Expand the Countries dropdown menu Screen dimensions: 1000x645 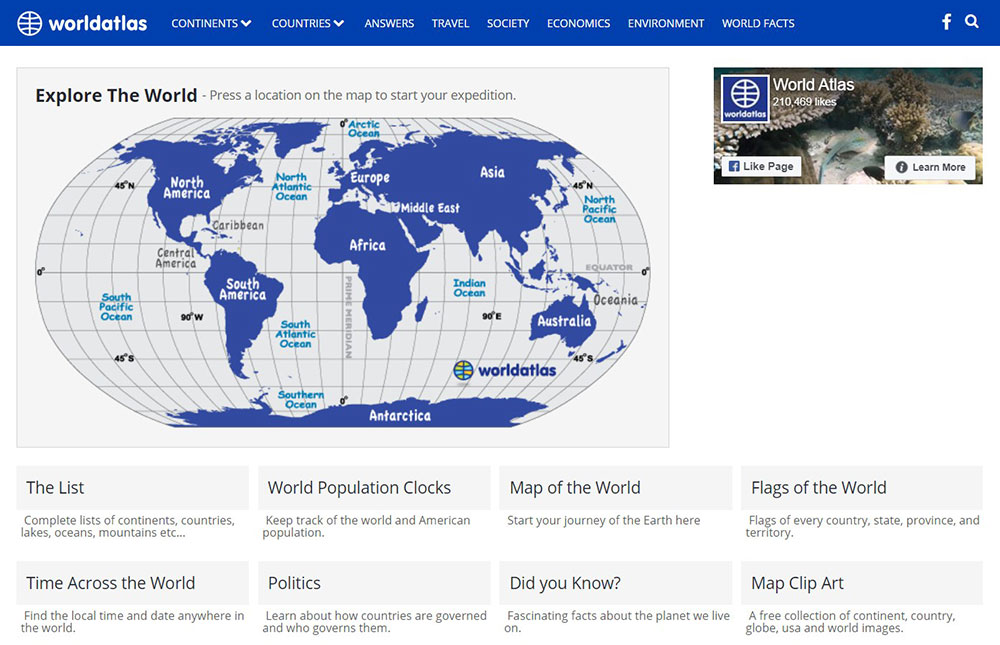click(307, 23)
